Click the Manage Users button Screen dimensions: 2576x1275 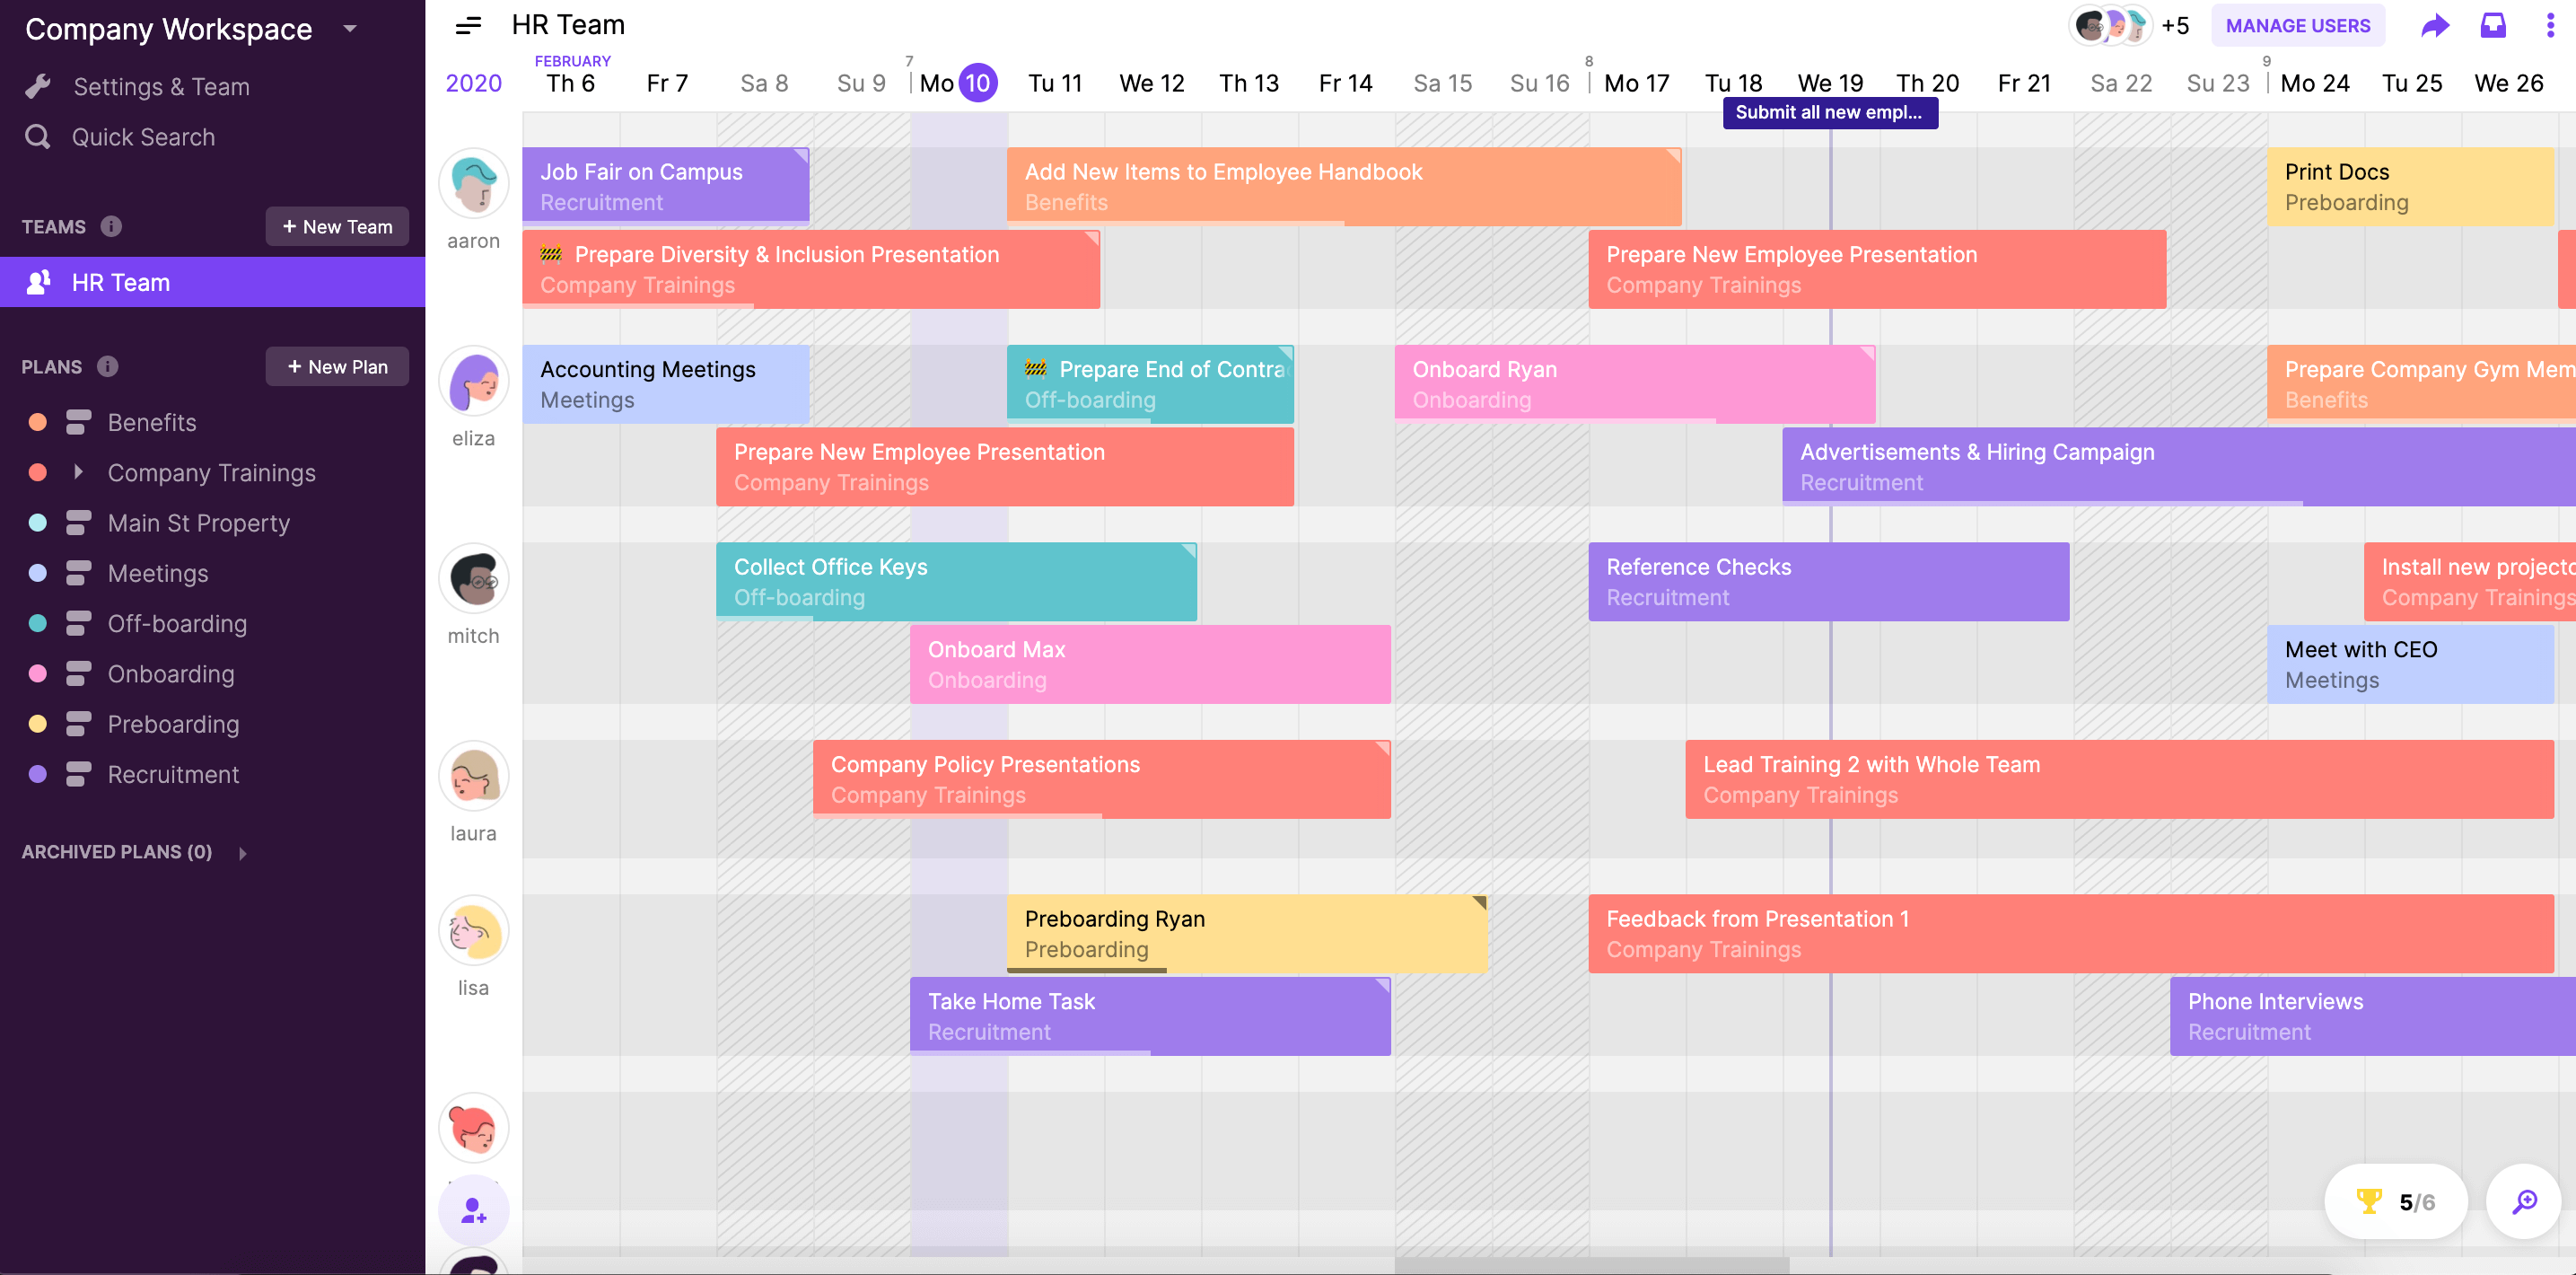tap(2297, 24)
